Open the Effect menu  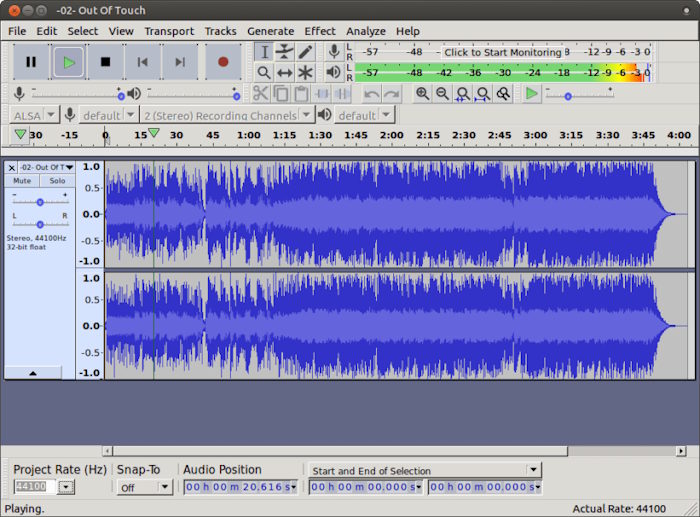coord(320,31)
